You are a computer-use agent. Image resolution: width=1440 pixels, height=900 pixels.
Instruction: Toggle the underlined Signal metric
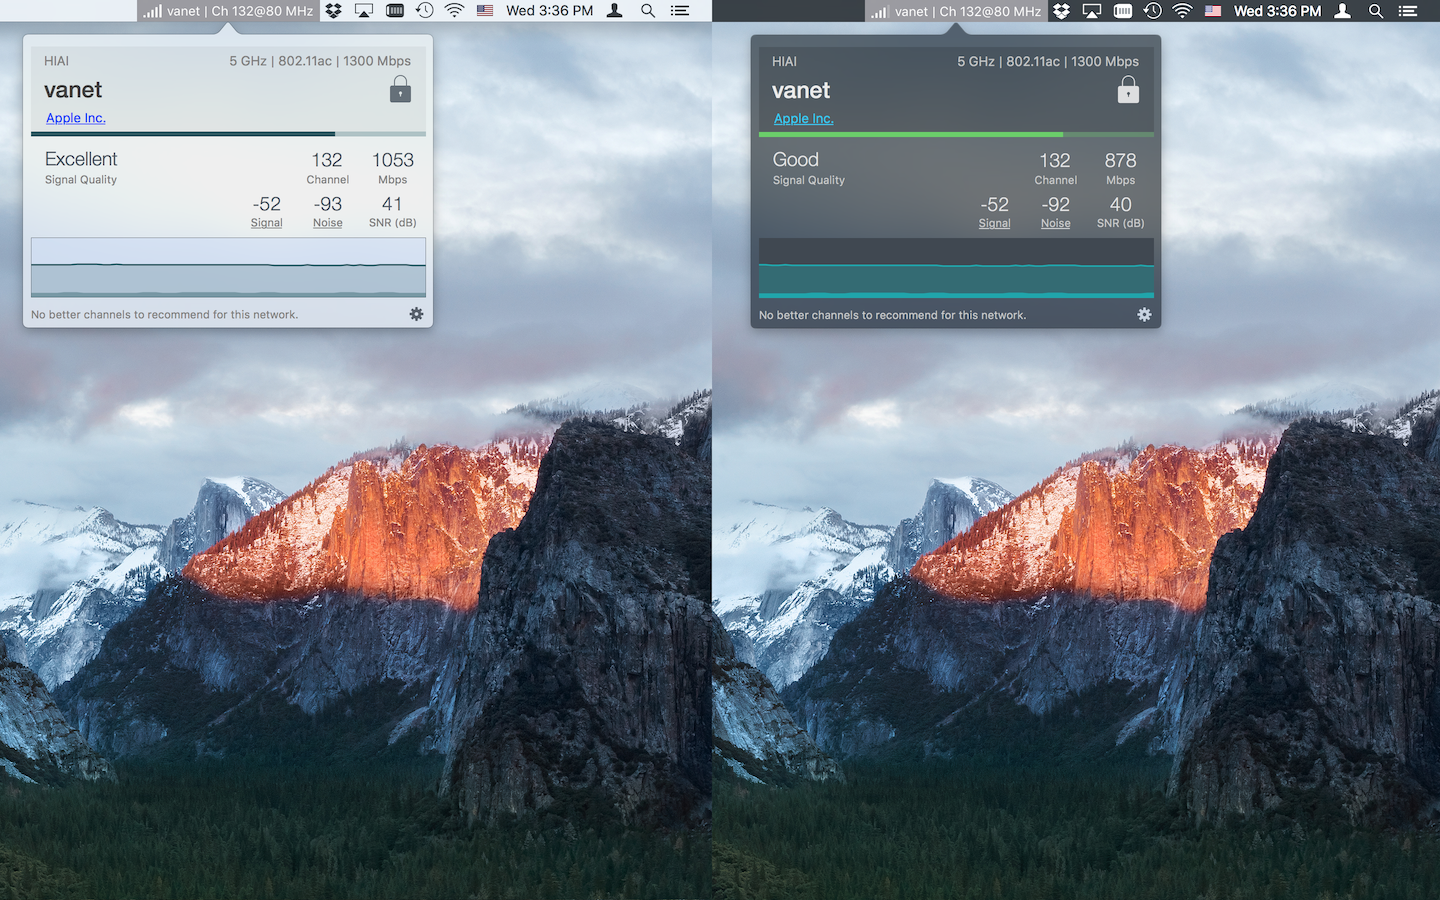click(266, 222)
